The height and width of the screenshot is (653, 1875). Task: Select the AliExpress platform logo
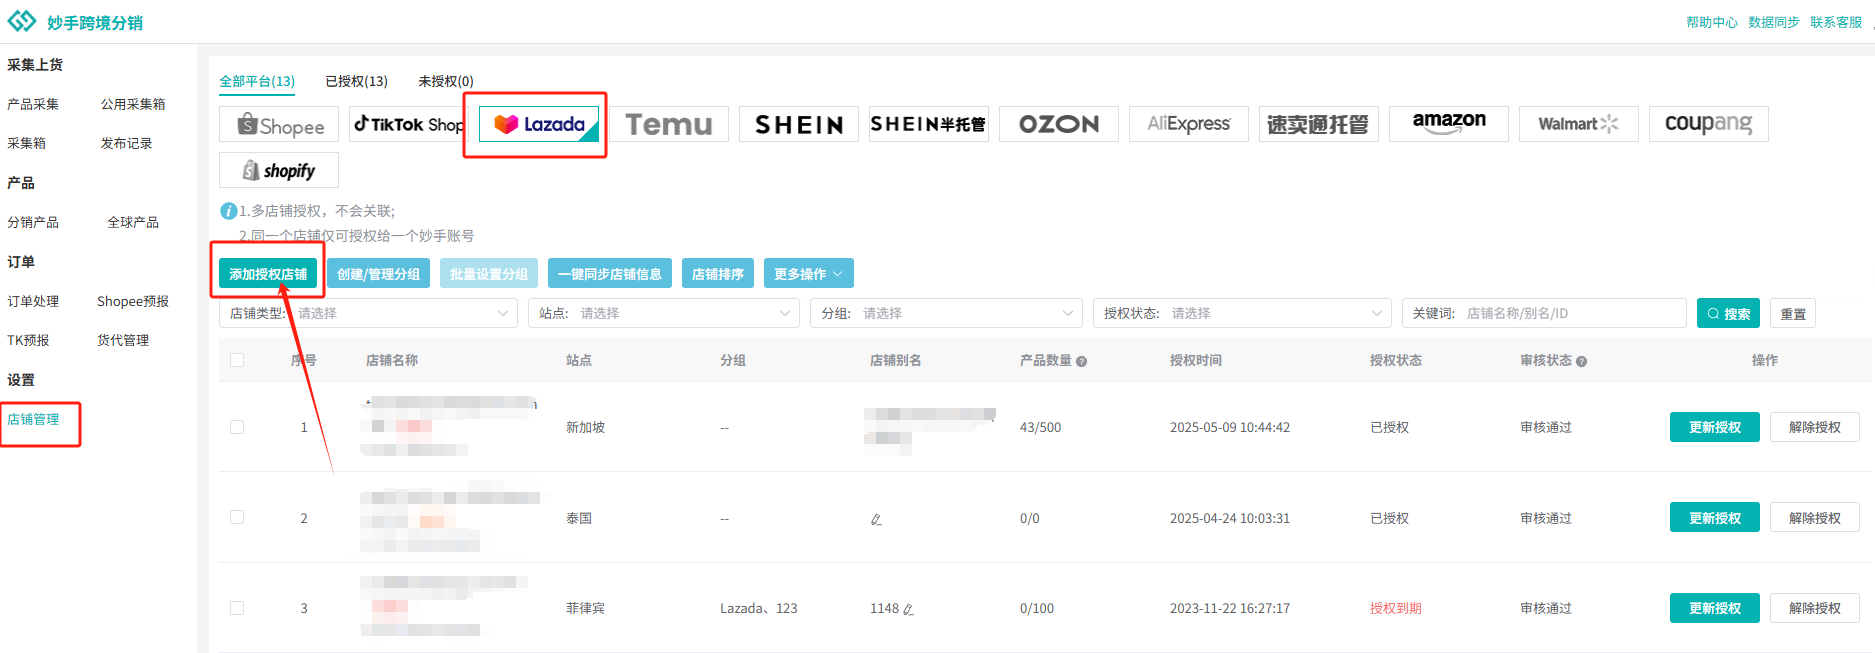point(1189,124)
